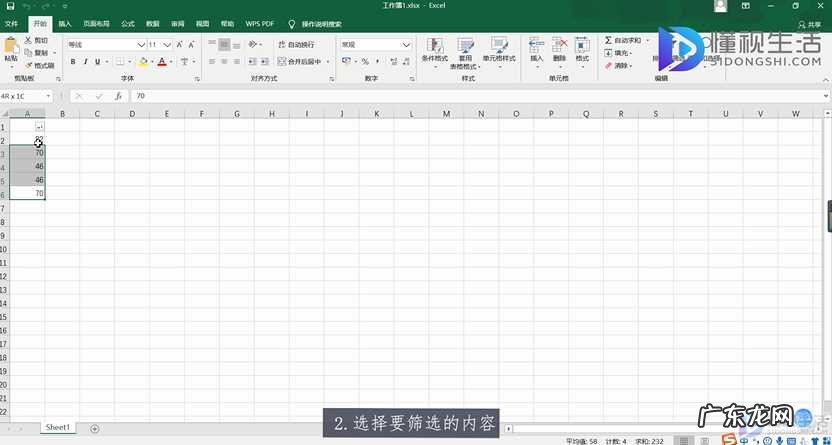Click the Wrap Text (自动换行) button
Screen dimensions: 832x445
[296, 45]
